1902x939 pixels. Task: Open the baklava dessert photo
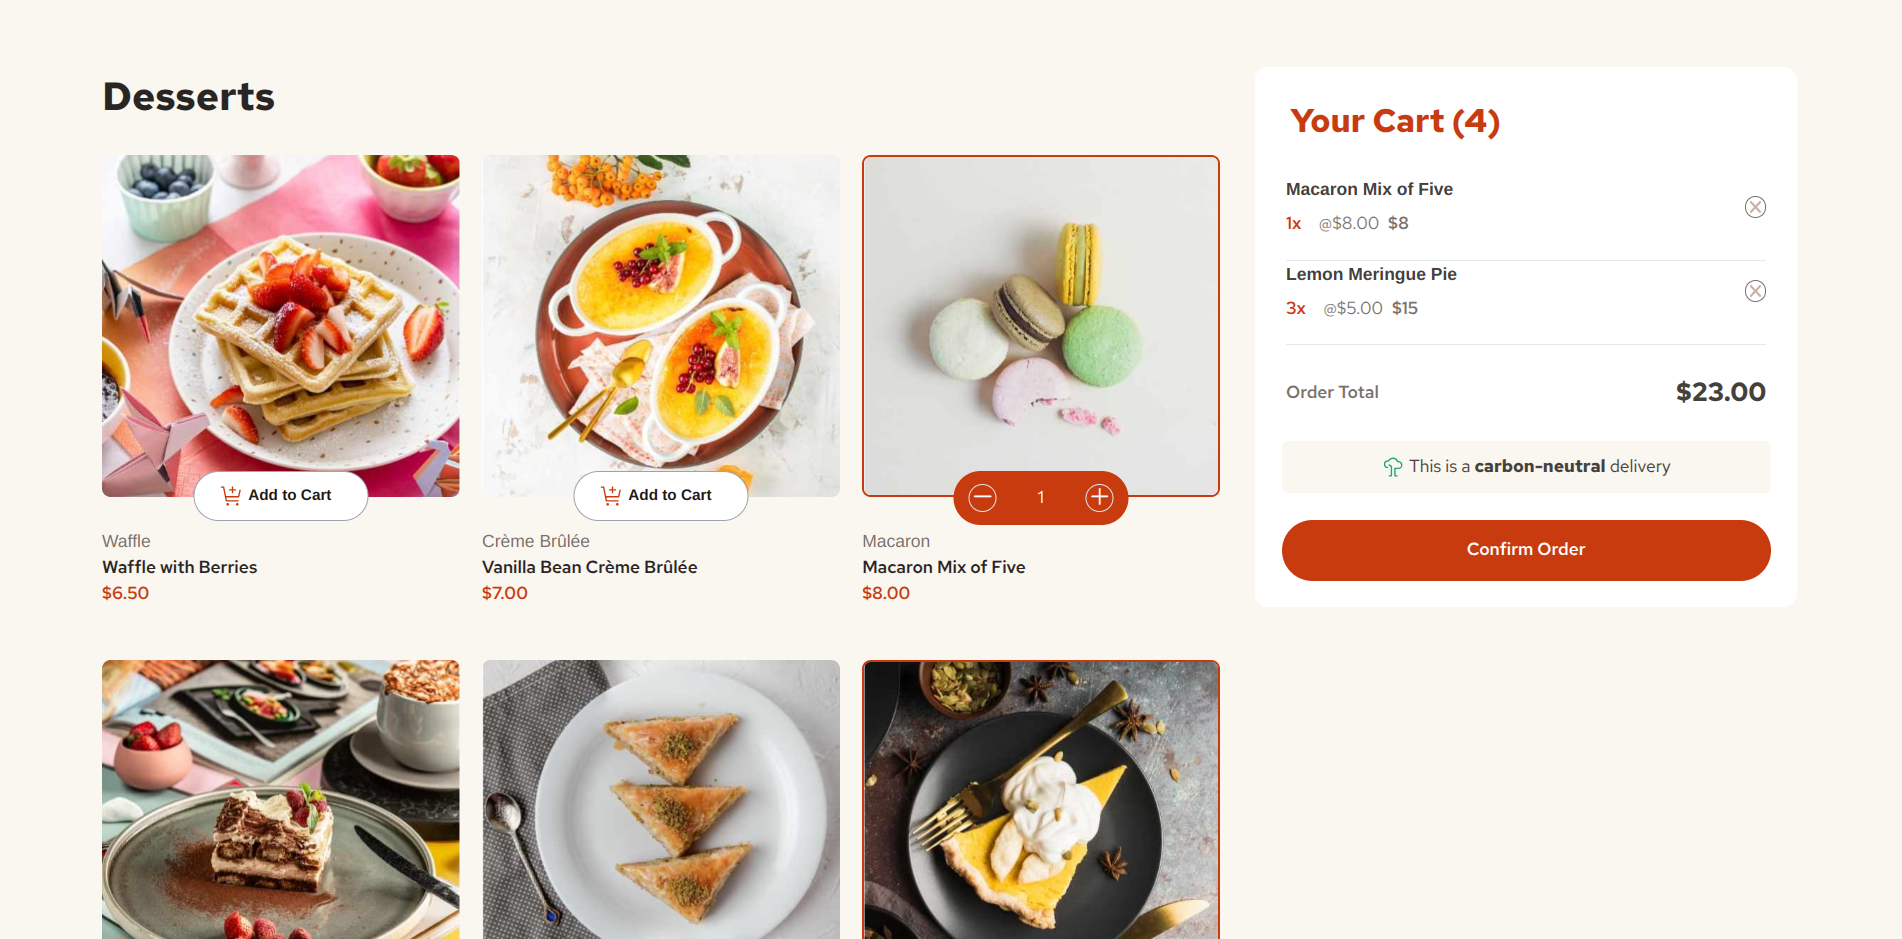661,800
